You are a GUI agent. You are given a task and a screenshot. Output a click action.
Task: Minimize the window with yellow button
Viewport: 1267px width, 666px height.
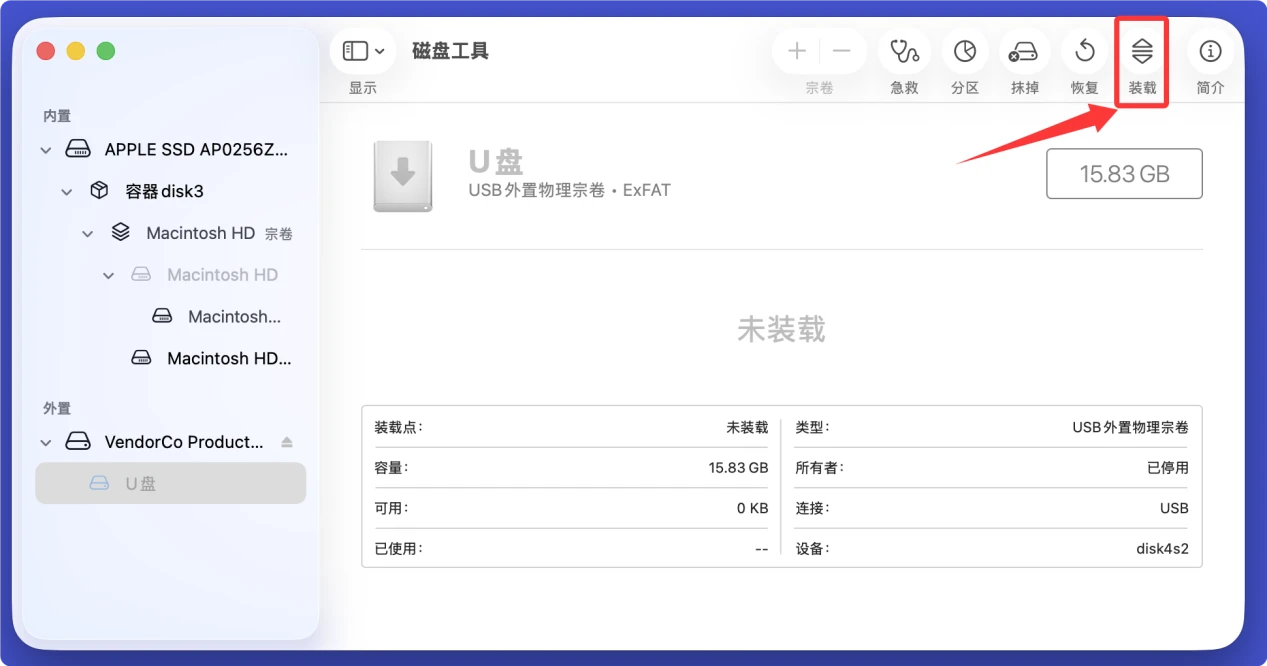[76, 51]
